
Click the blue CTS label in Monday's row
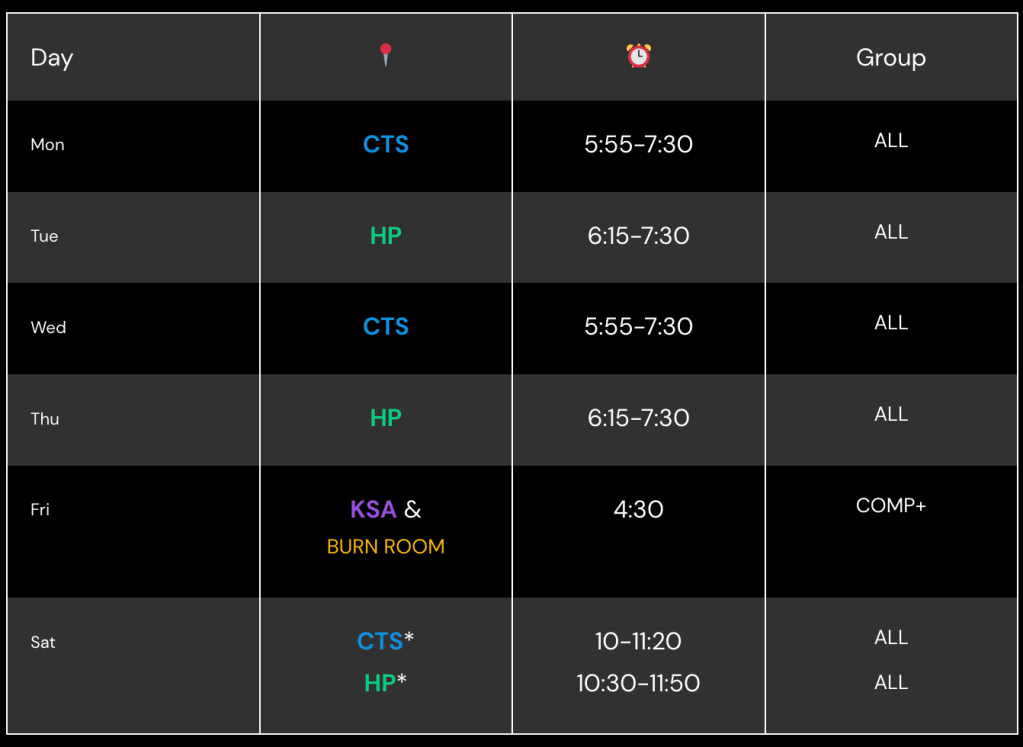click(386, 144)
